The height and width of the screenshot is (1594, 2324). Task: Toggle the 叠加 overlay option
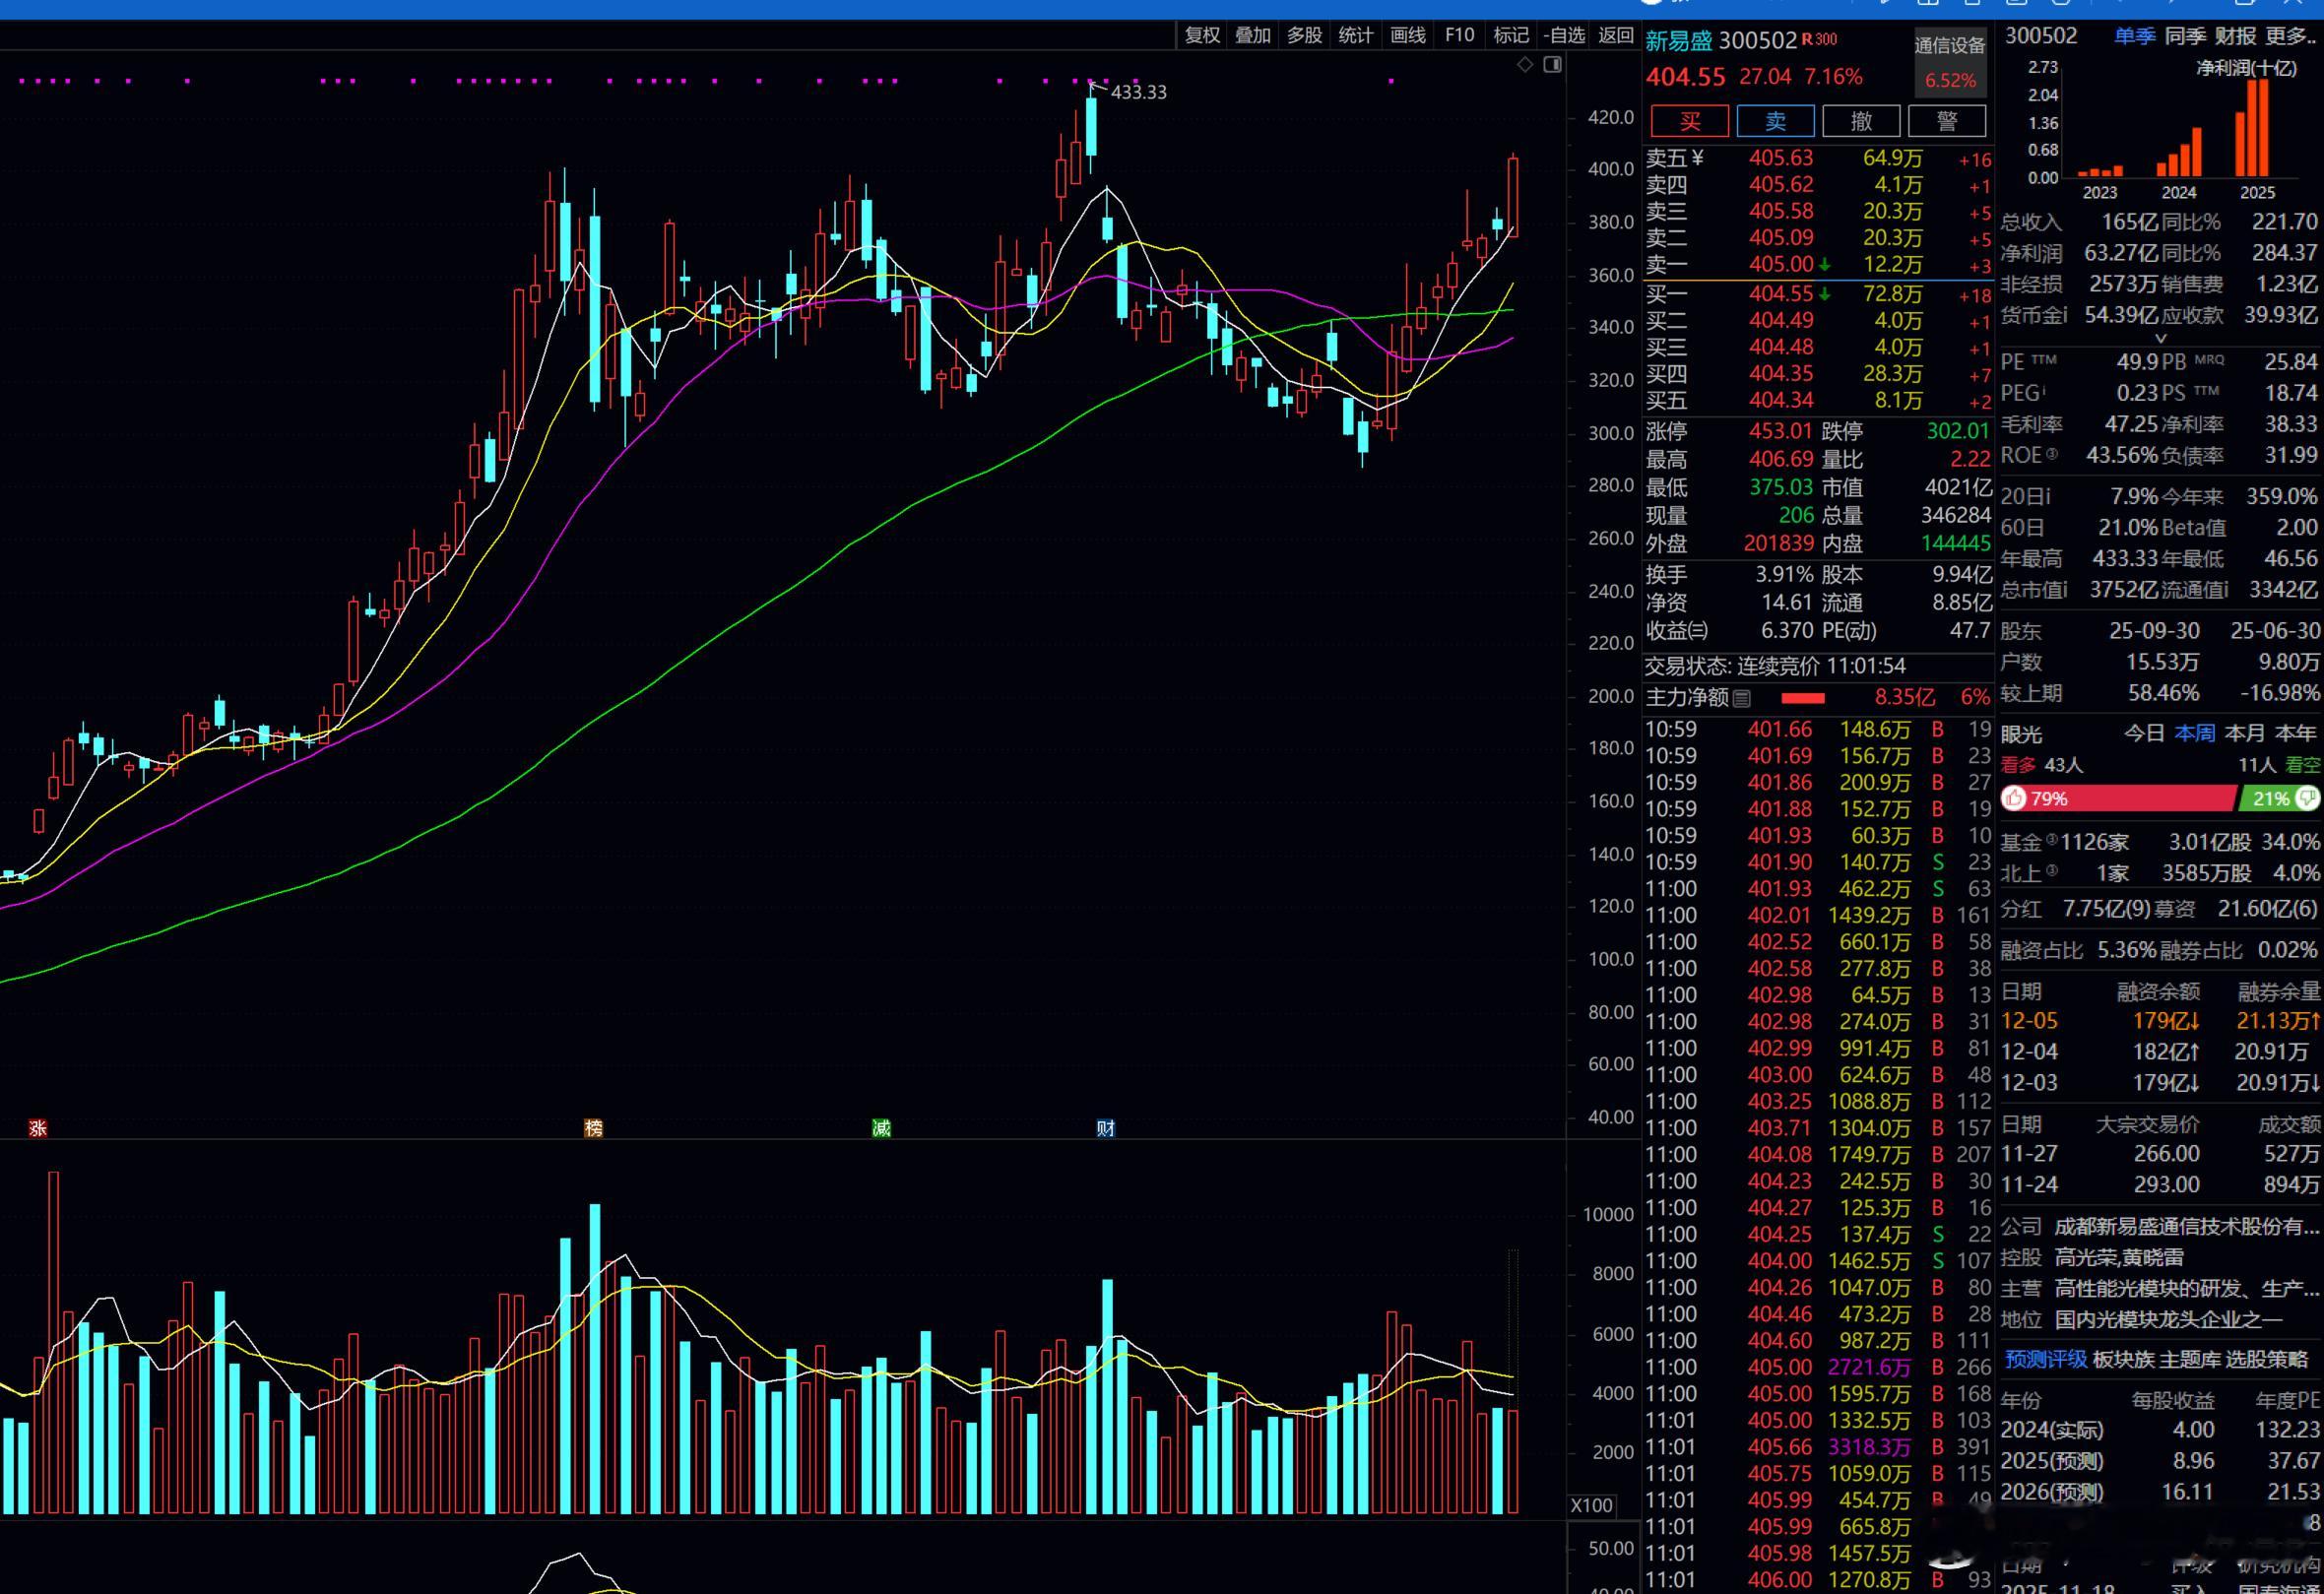(1253, 36)
